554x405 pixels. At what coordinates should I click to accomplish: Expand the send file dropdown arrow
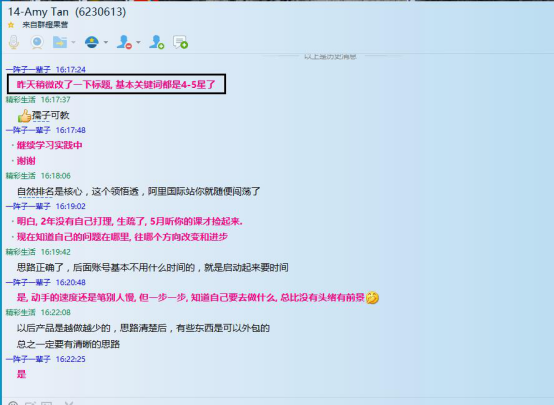click(x=73, y=42)
